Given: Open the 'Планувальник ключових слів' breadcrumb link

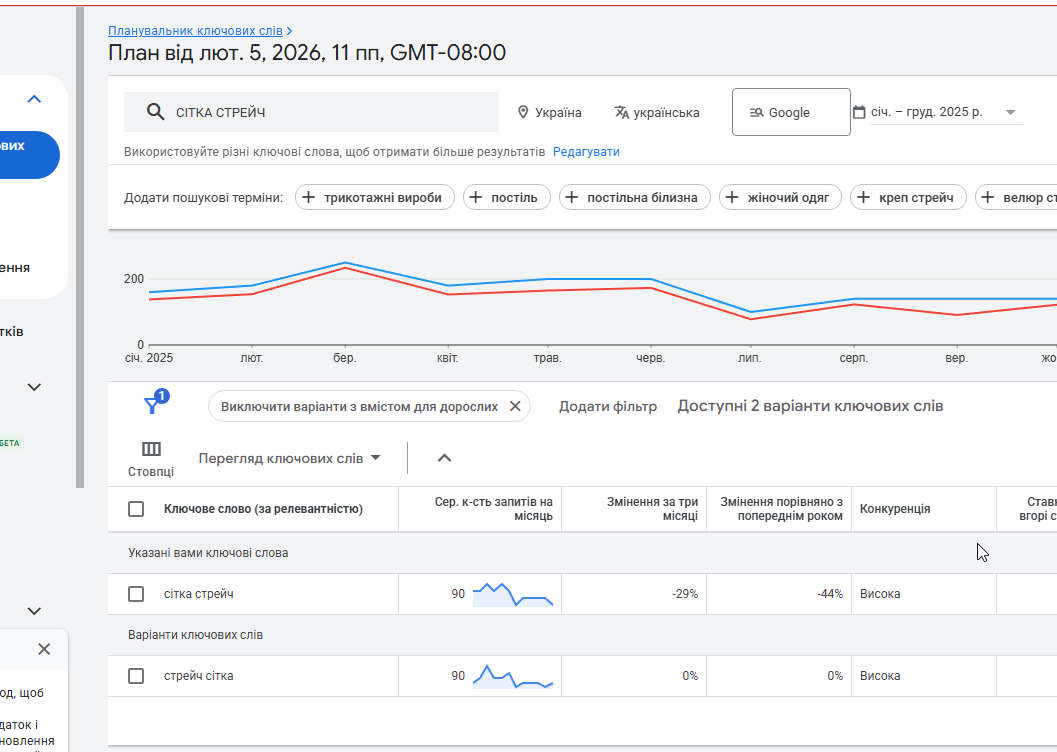Looking at the screenshot, I should tap(195, 31).
